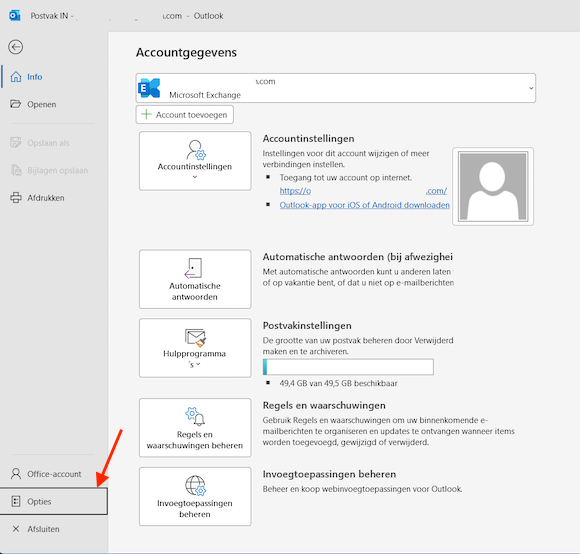Image resolution: width=580 pixels, height=554 pixels.
Task: Expand the Accountinstellingen chevron
Action: click(x=195, y=177)
